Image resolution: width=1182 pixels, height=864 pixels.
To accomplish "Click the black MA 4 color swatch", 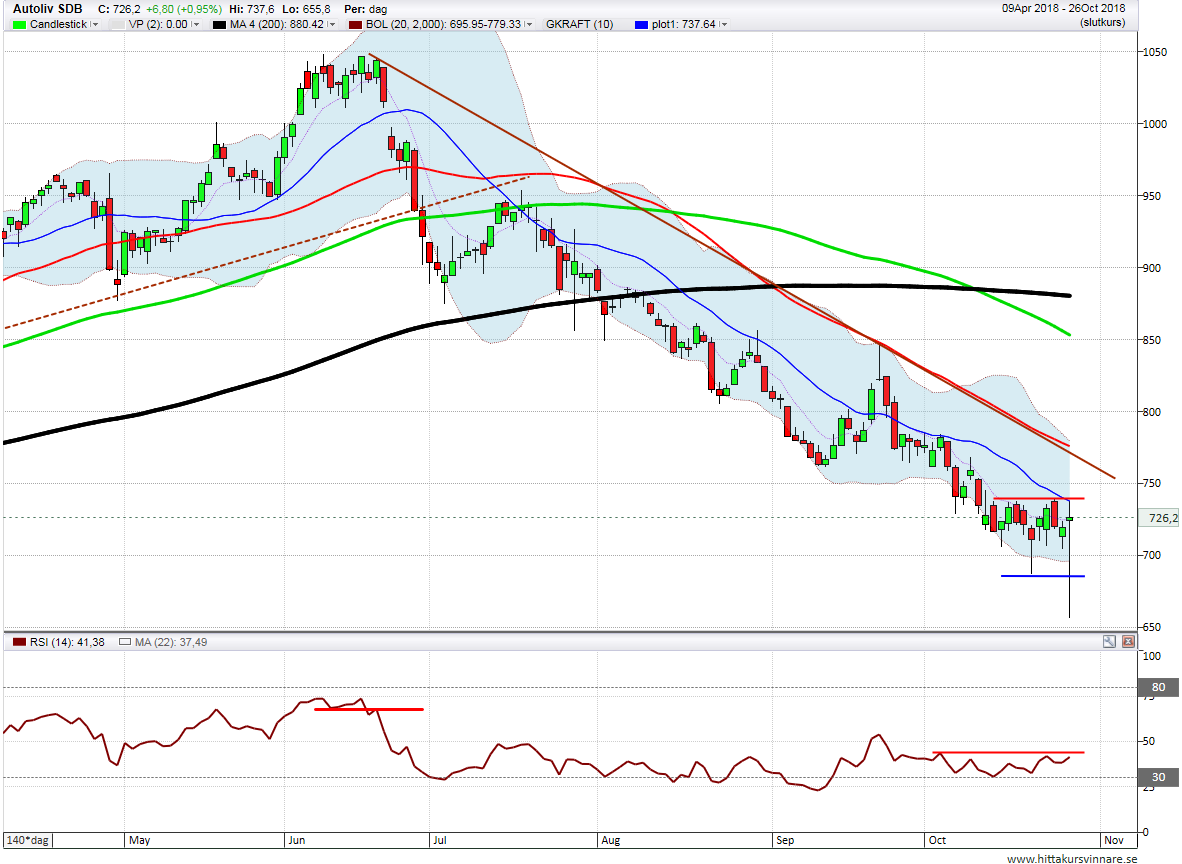I will click(x=219, y=24).
